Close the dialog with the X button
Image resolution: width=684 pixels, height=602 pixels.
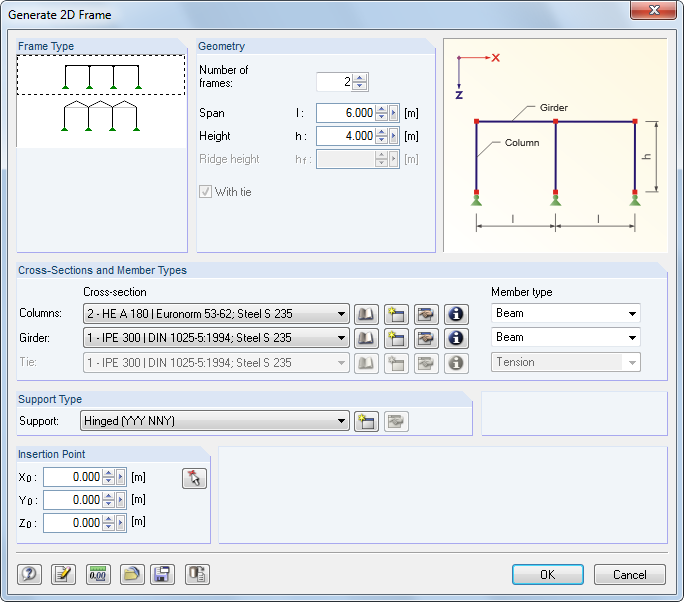653,10
